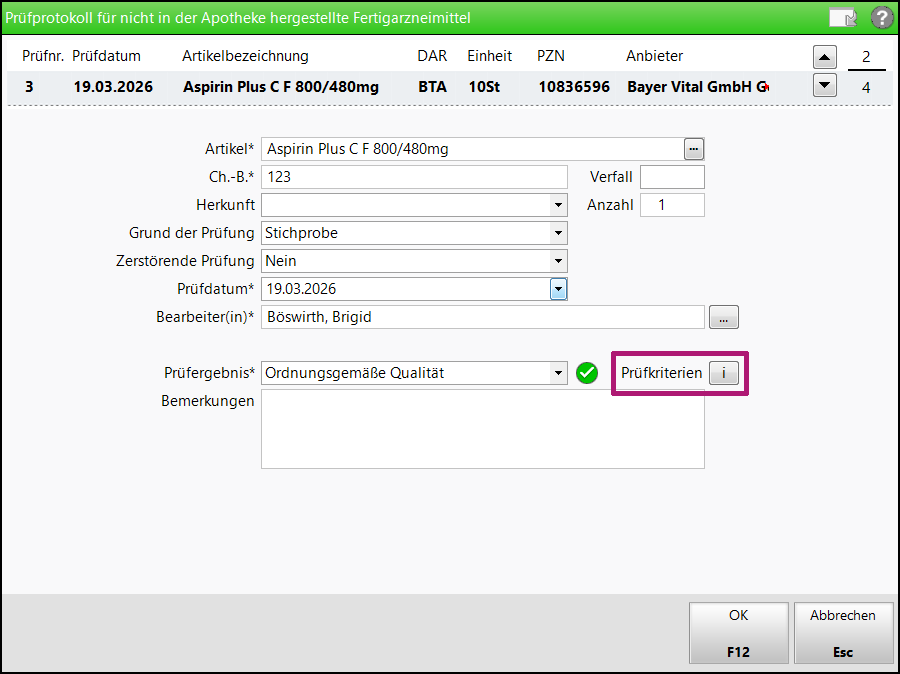
Task: Confirm with the OK F12 button
Action: tap(738, 632)
